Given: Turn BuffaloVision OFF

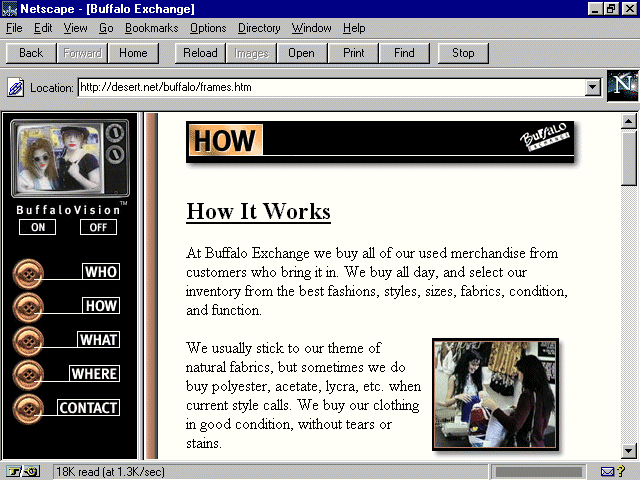Looking at the screenshot, I should tap(98, 227).
